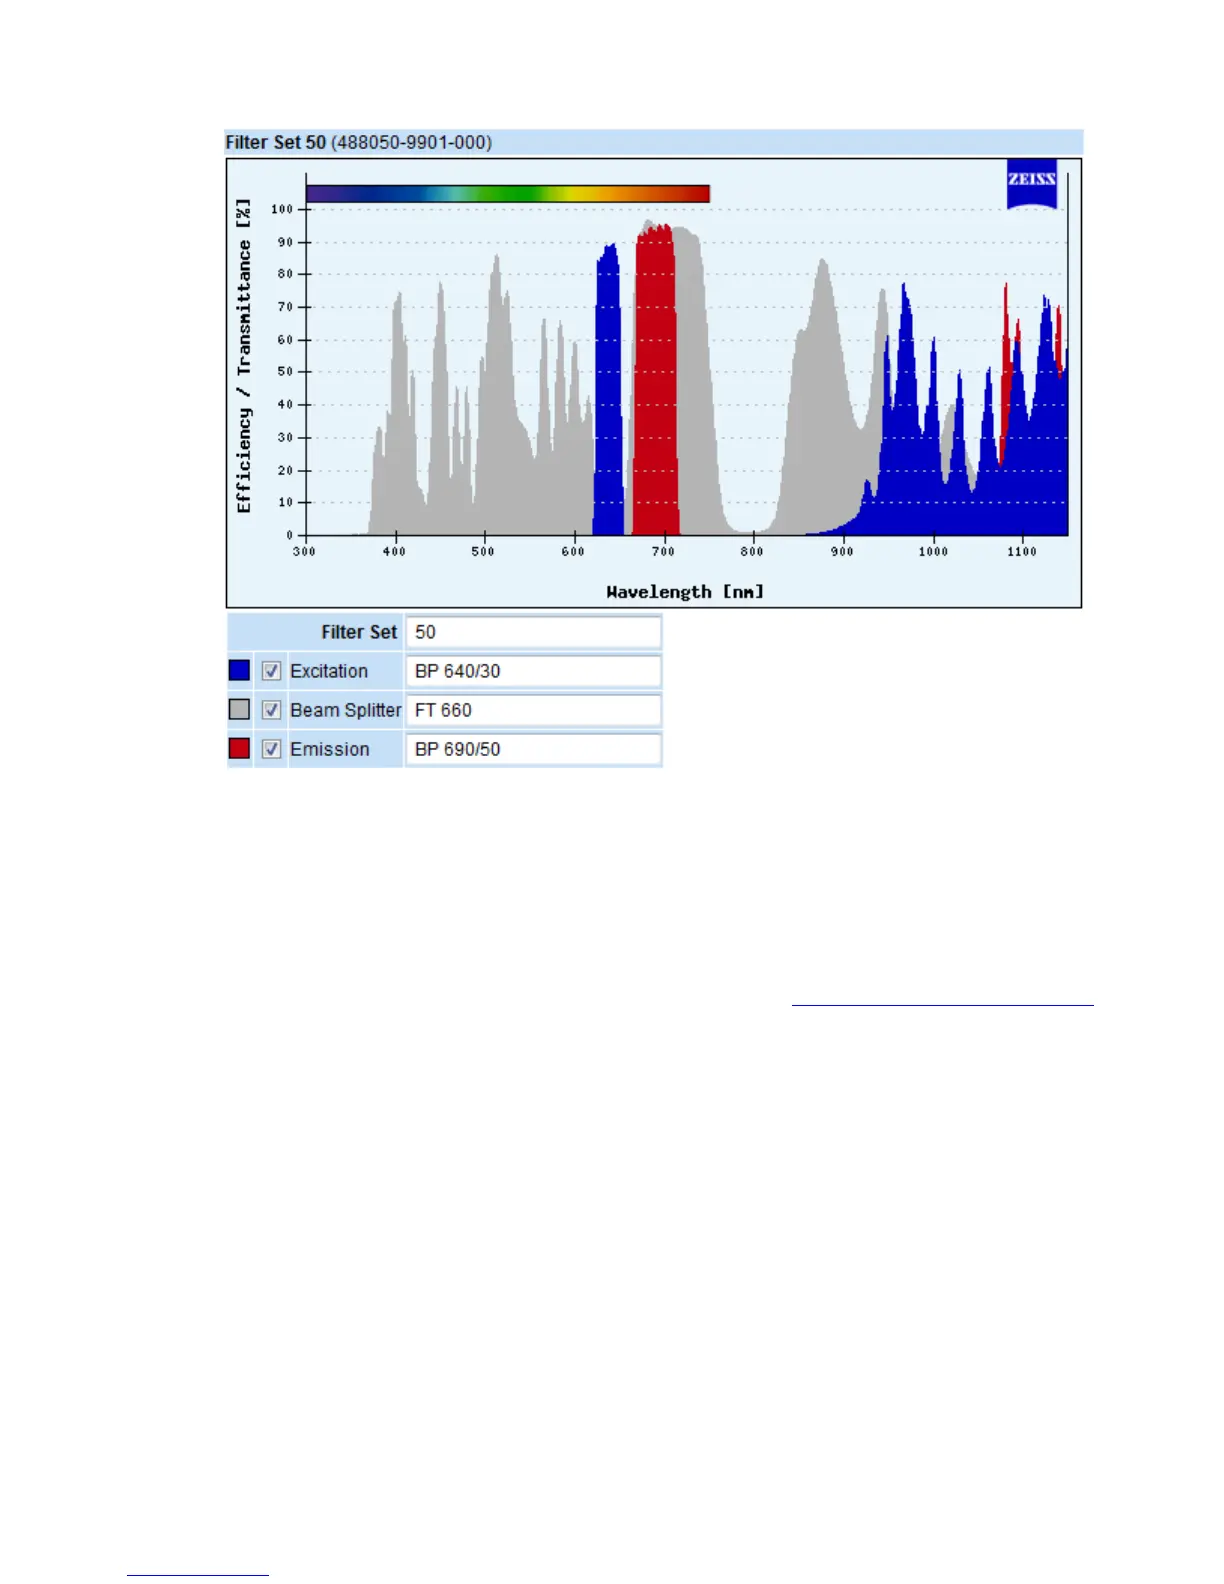
Task: Click the gray Beam Splitter color swatch
Action: click(239, 709)
